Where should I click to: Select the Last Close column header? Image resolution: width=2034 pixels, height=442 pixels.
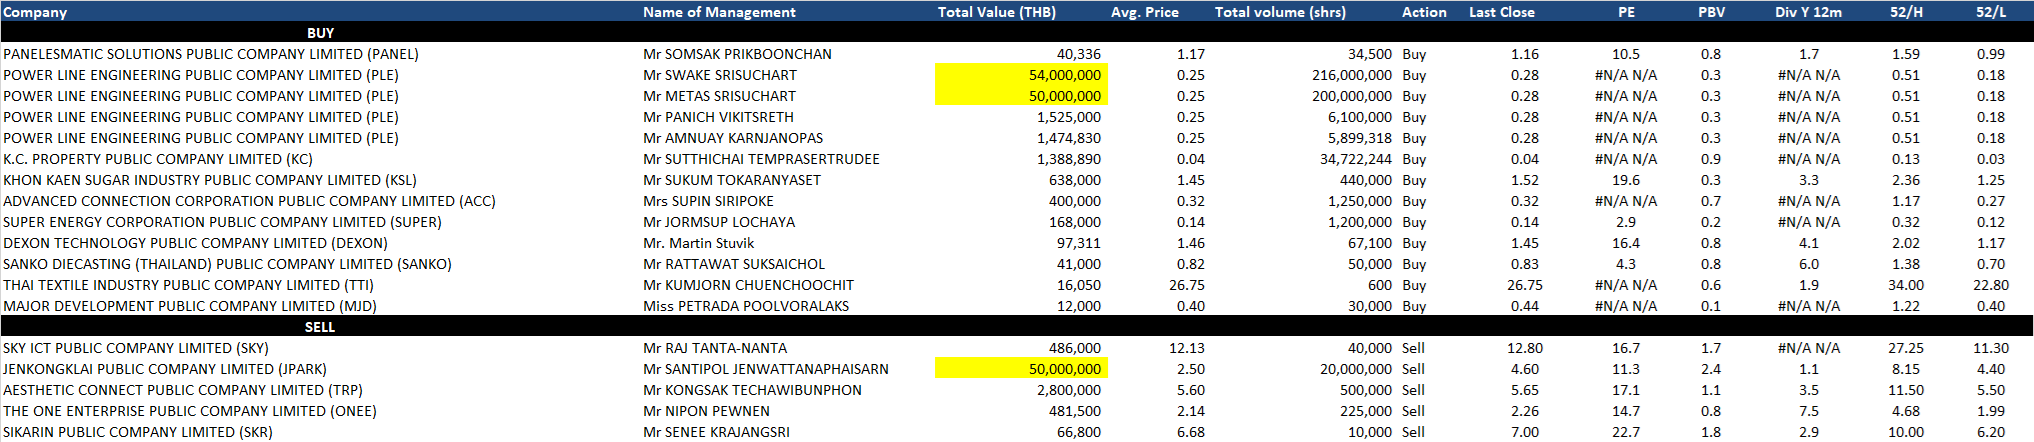[1501, 12]
